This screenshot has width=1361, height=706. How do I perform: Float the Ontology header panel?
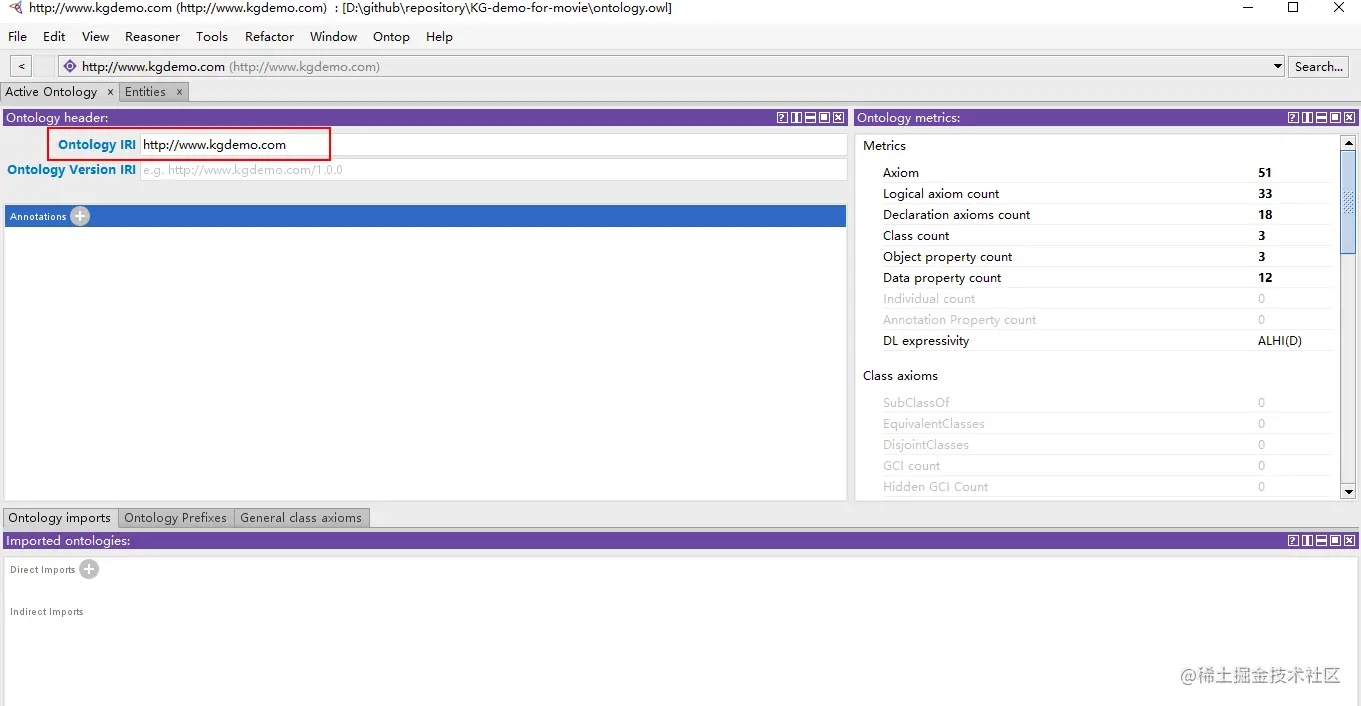[824, 118]
